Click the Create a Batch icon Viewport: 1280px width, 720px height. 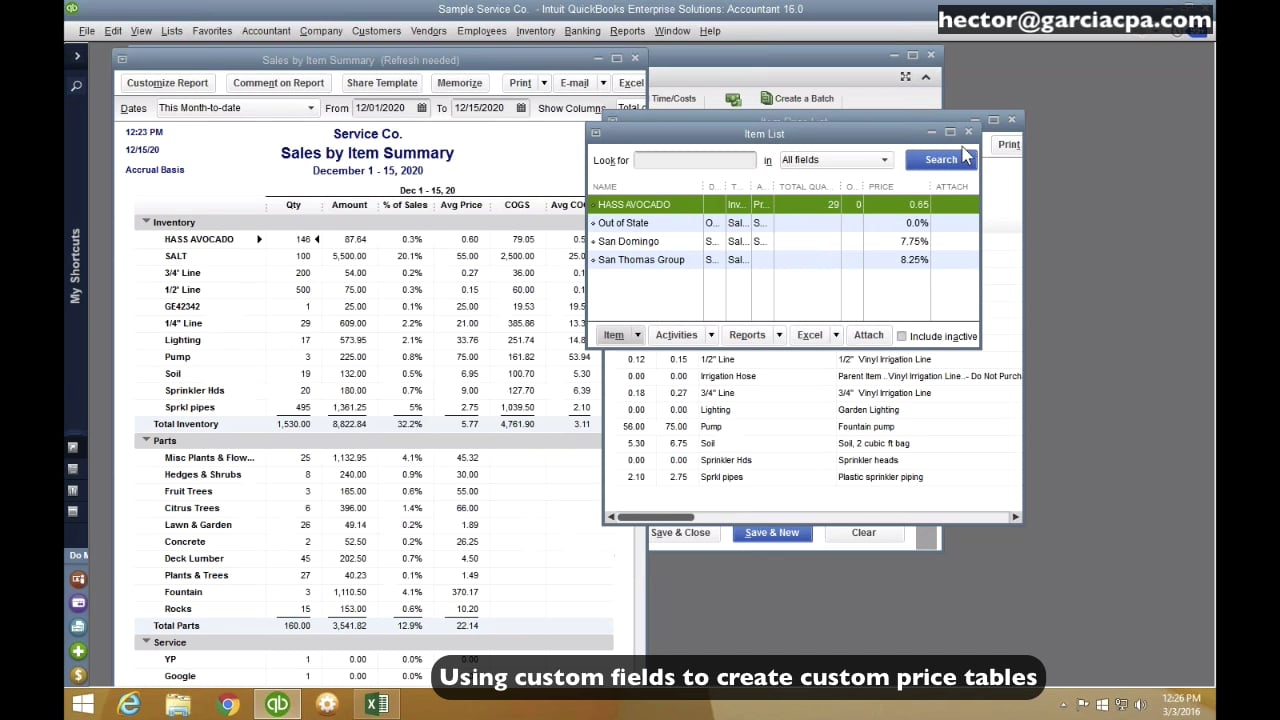click(767, 98)
